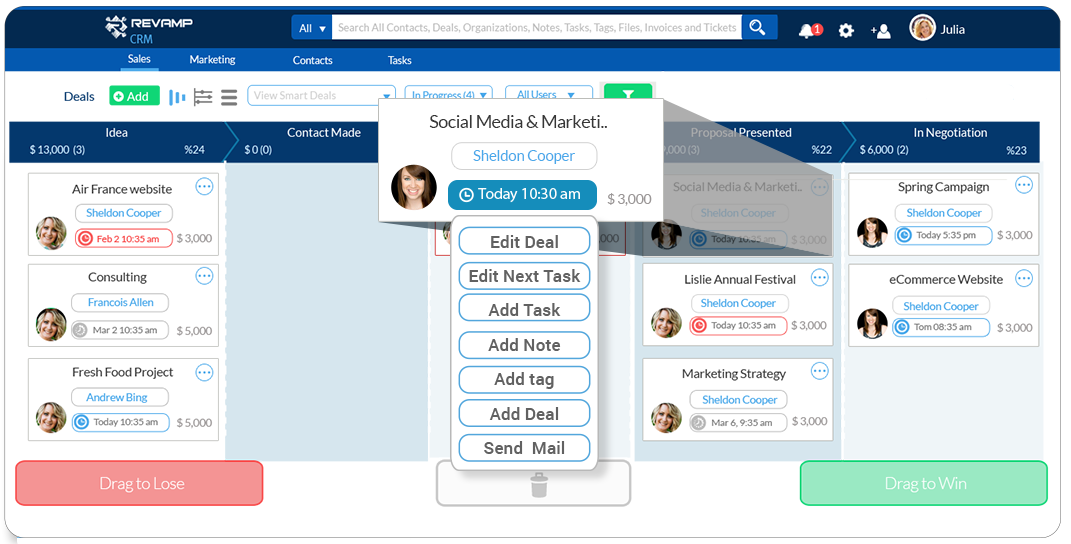Click the search magnifier button
This screenshot has width=1071, height=544.
[758, 28]
